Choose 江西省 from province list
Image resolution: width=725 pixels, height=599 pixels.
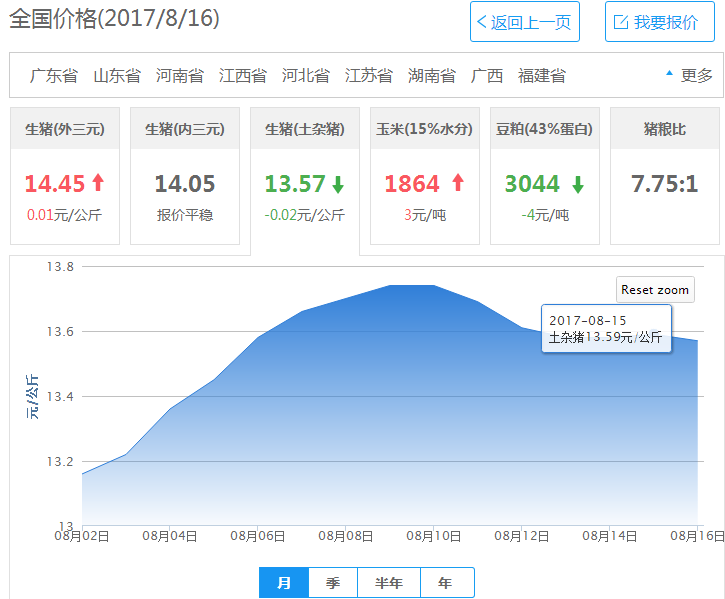(242, 76)
